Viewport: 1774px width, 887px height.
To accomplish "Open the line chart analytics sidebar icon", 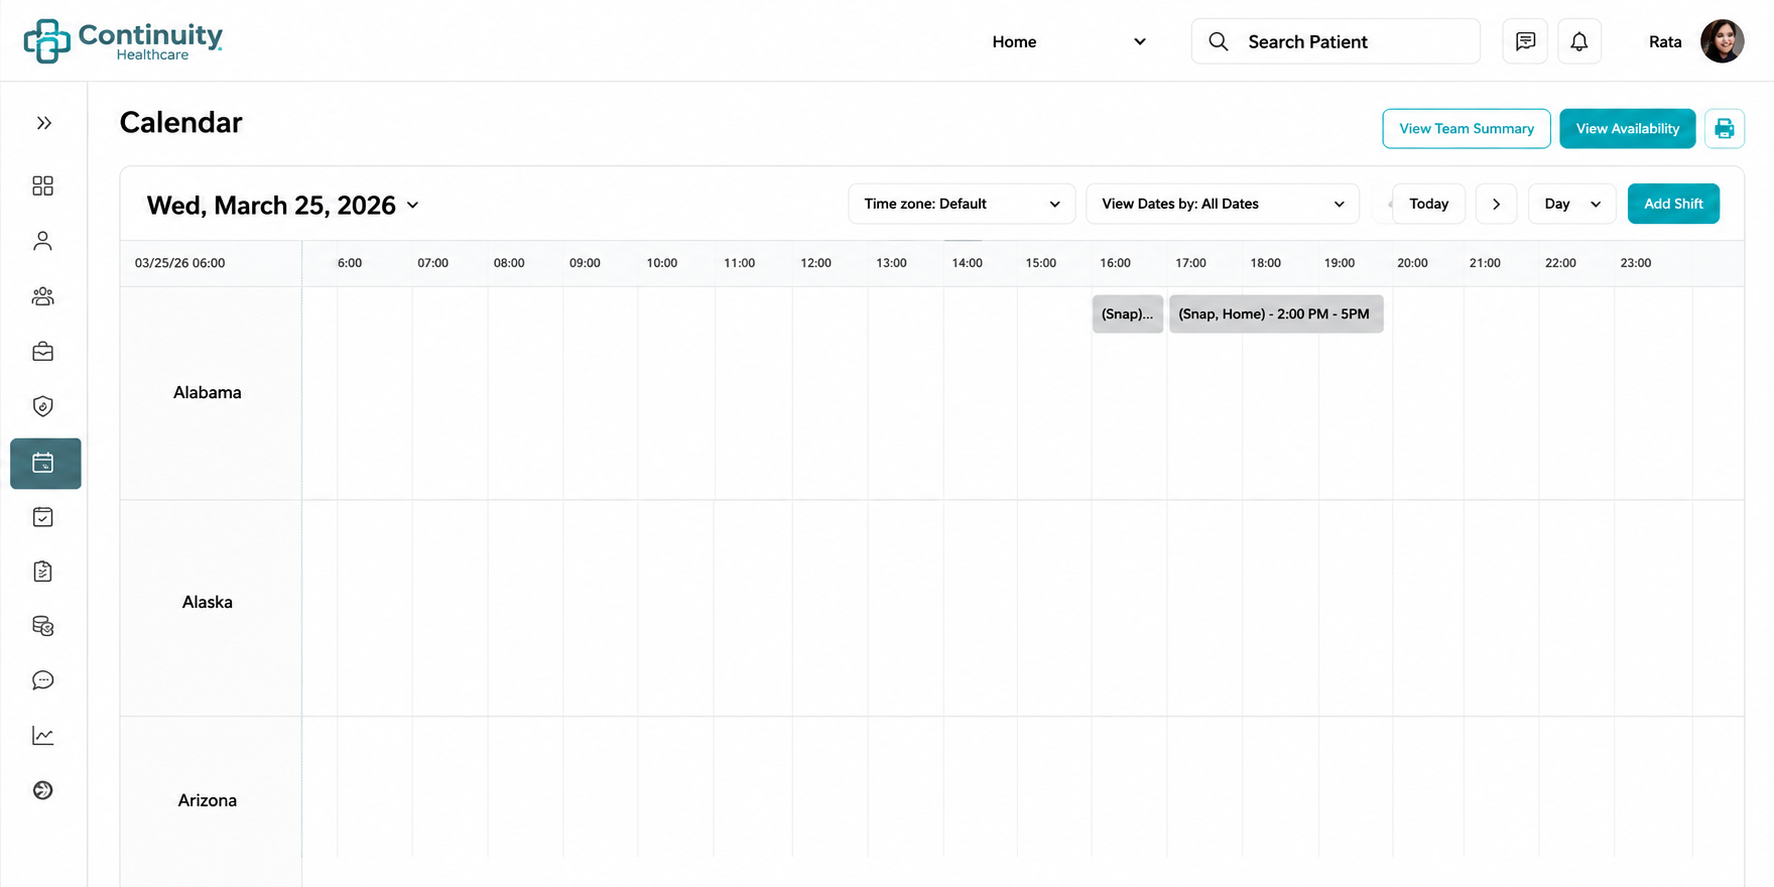I will 43,736.
